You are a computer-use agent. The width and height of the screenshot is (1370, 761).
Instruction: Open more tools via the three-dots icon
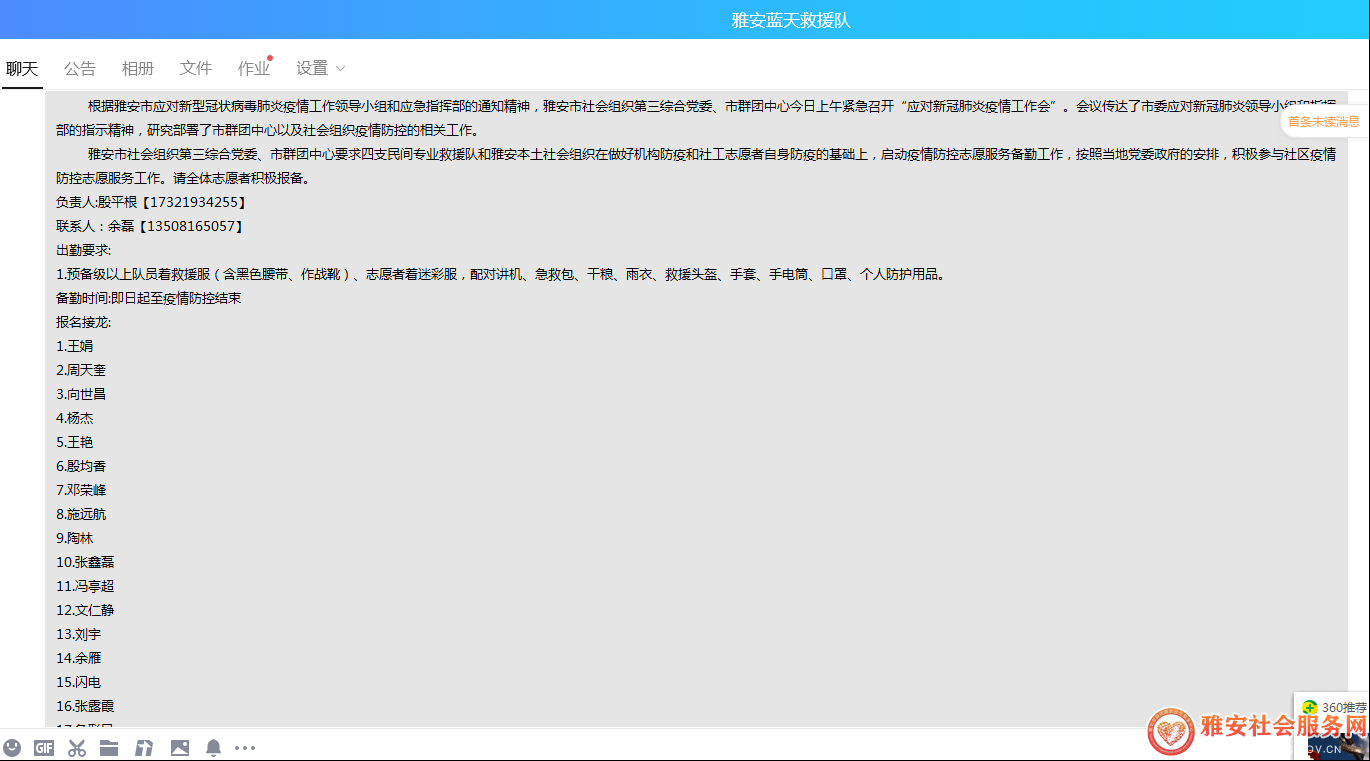pyautogui.click(x=245, y=747)
